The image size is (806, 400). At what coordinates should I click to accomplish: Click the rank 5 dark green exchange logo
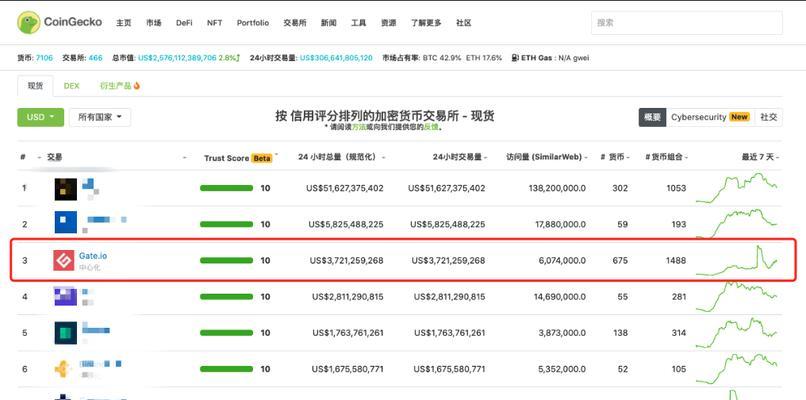click(x=66, y=333)
